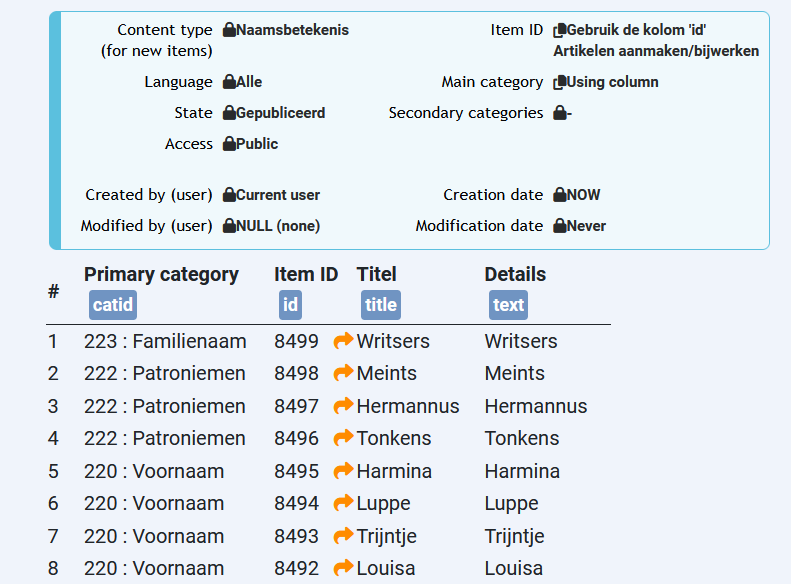Screen dimensions: 791x584
Task: Click the copy icon beside Using column
Action: [560, 82]
